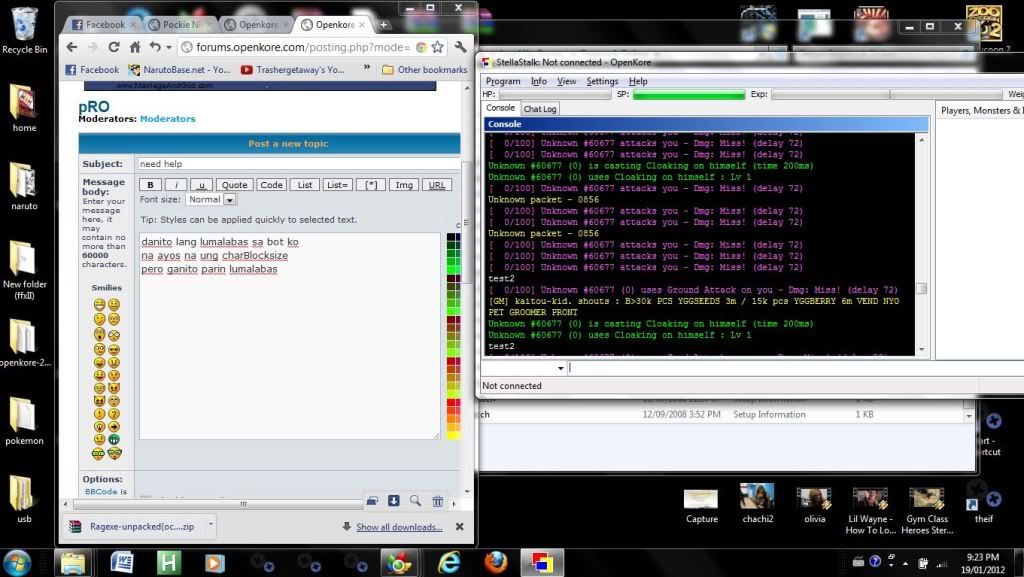1024x577 pixels.
Task: Select the Capture desktop thumbnail
Action: (701, 505)
